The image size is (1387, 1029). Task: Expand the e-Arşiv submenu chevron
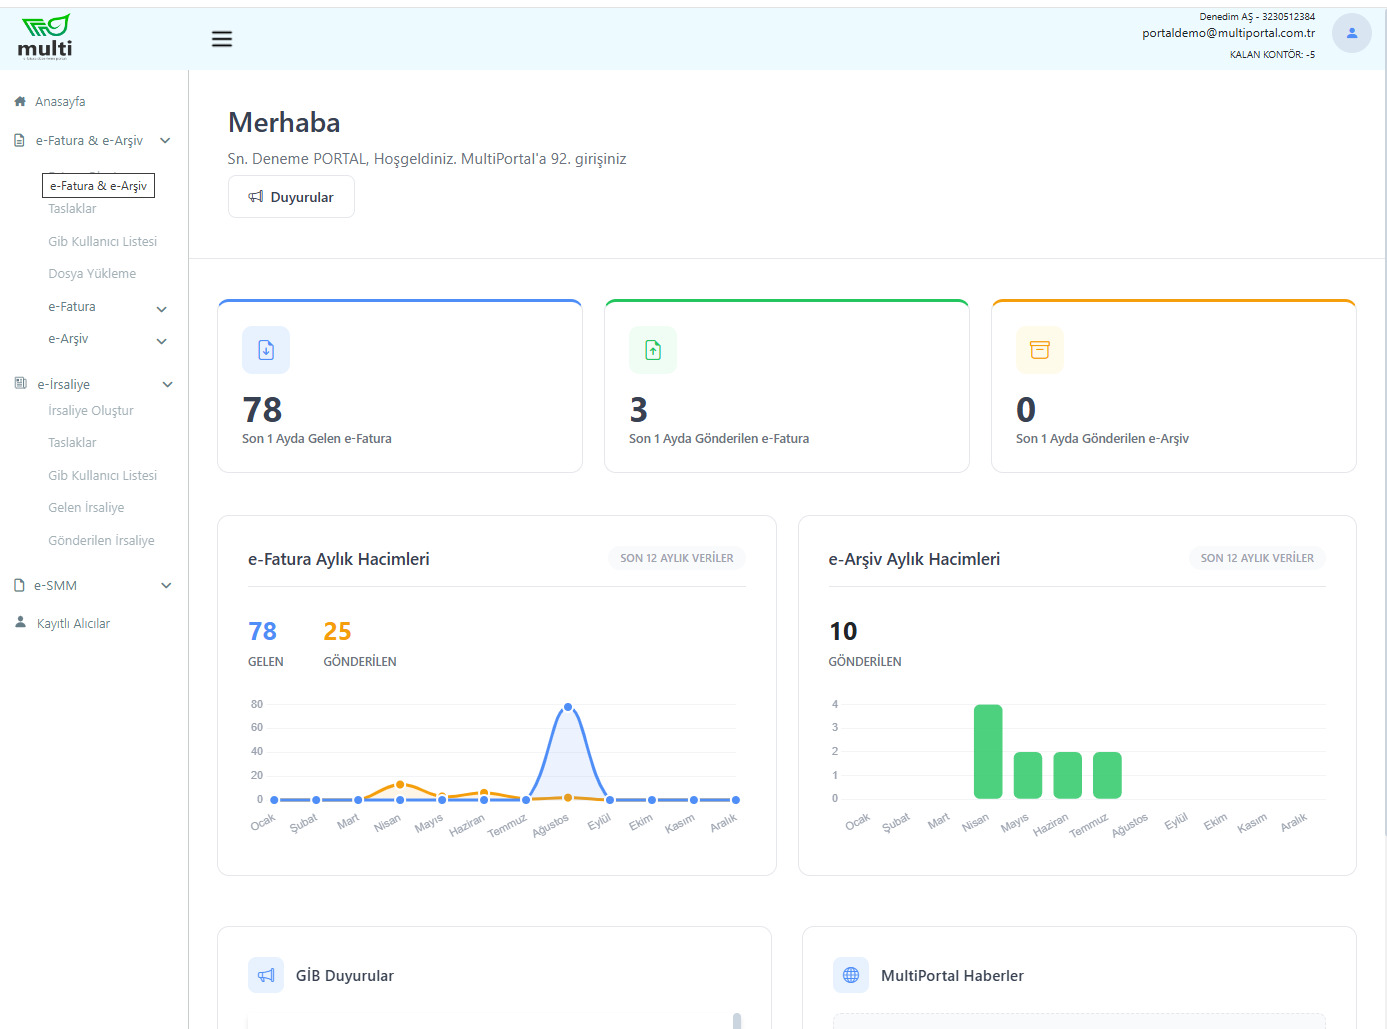pyautogui.click(x=162, y=341)
